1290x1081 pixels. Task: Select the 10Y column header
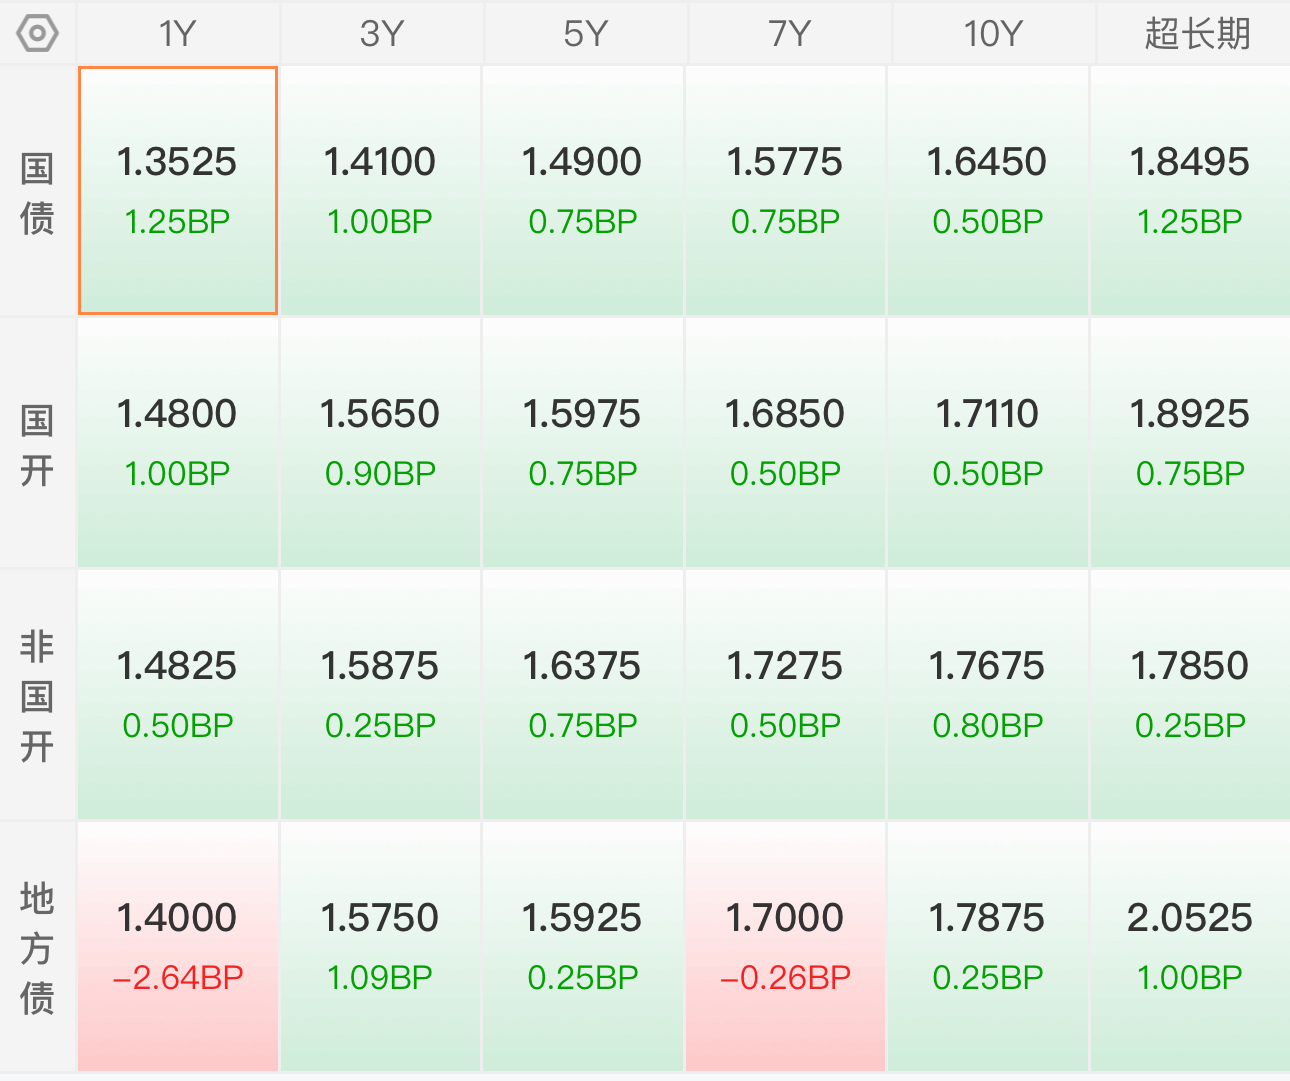pos(992,34)
